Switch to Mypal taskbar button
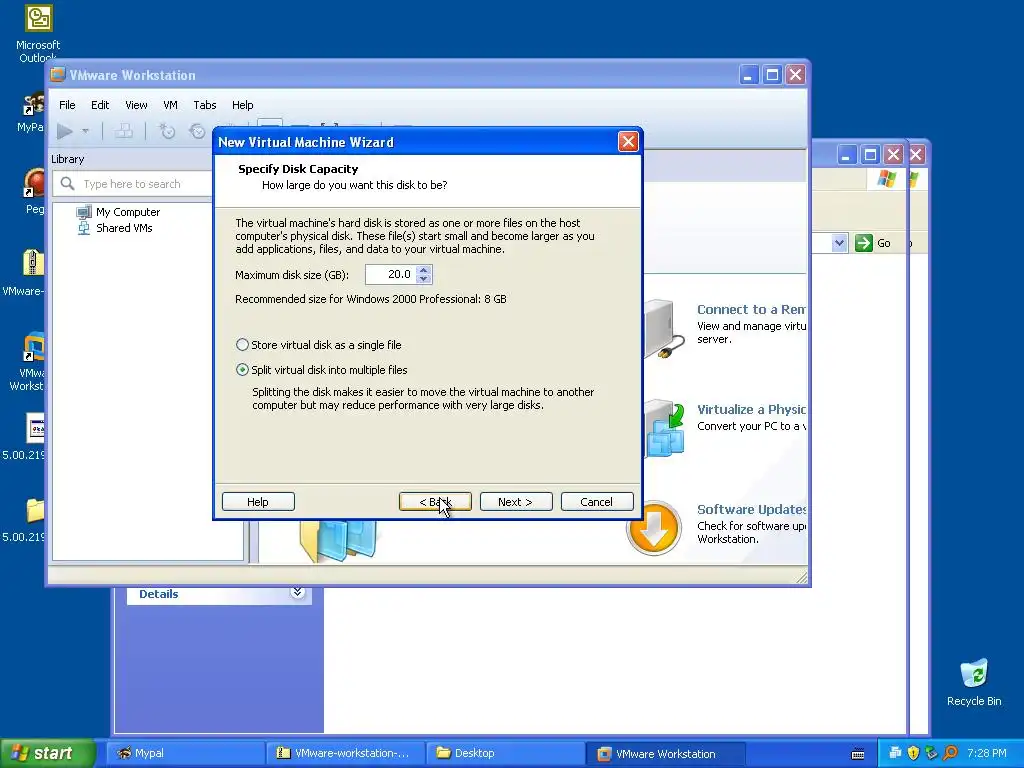 [x=186, y=753]
